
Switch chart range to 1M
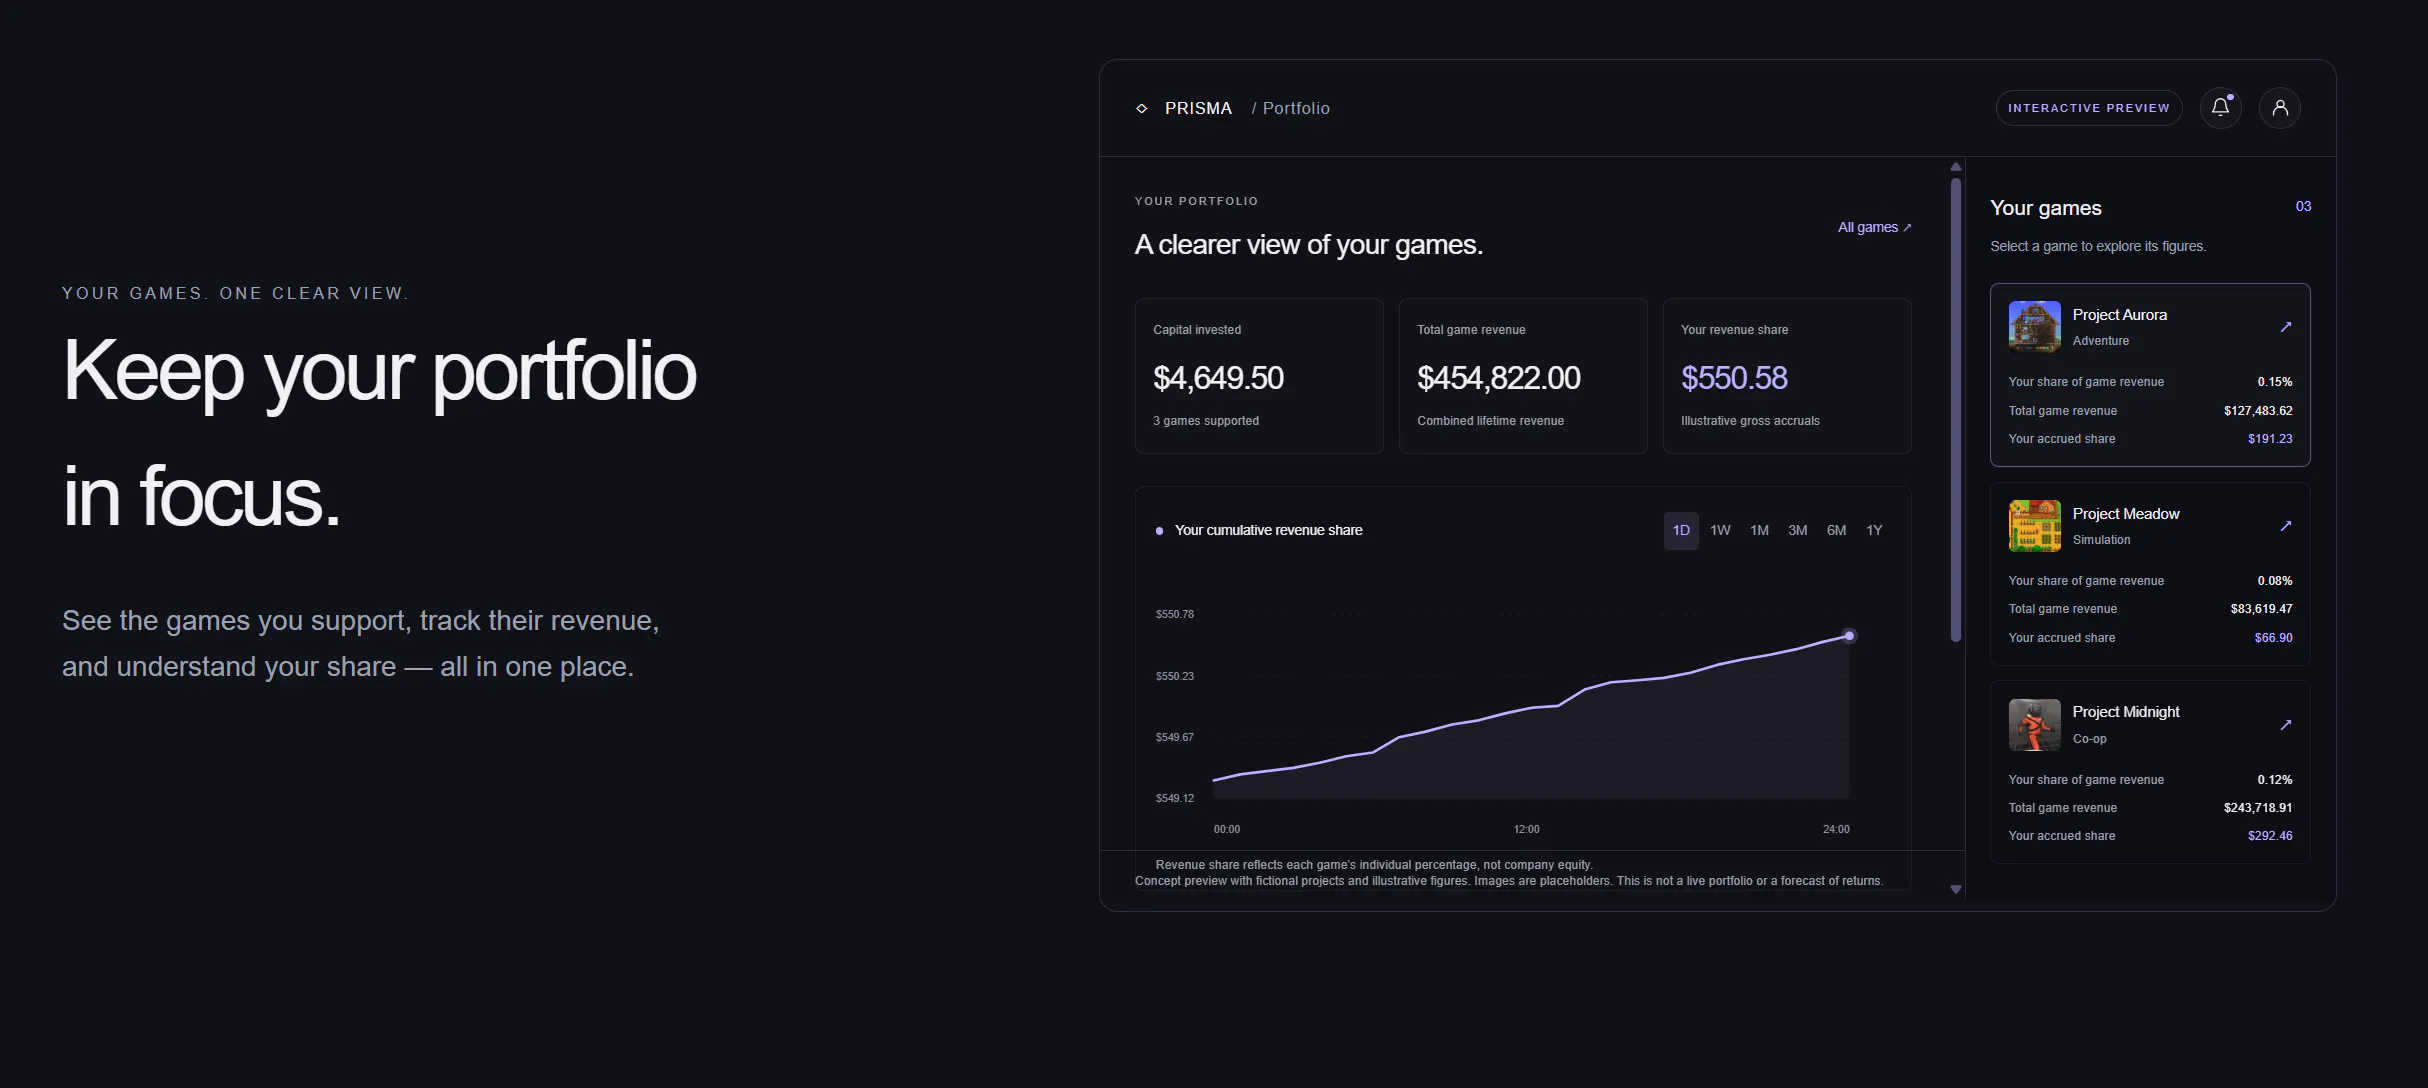(x=1759, y=531)
